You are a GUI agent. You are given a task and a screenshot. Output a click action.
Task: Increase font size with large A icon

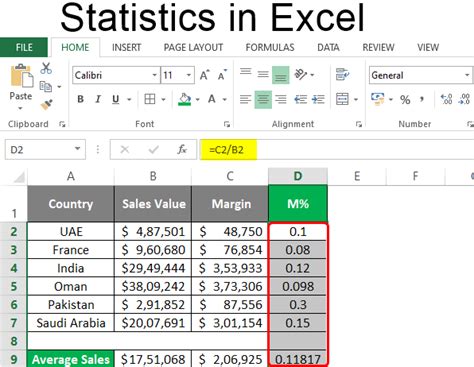coord(205,75)
